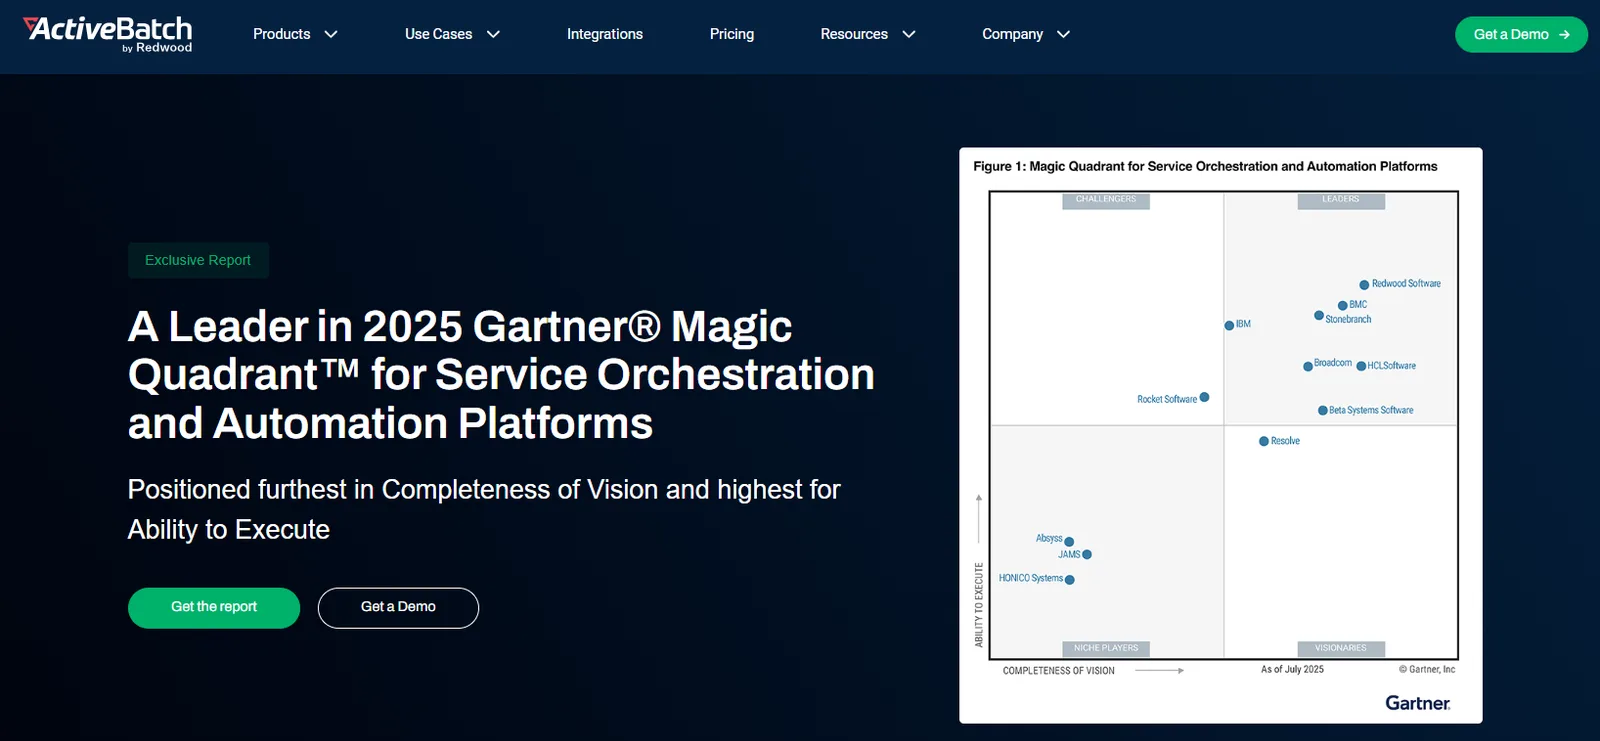The image size is (1600, 741).
Task: Expand the Products menu chevron
Action: pos(331,34)
